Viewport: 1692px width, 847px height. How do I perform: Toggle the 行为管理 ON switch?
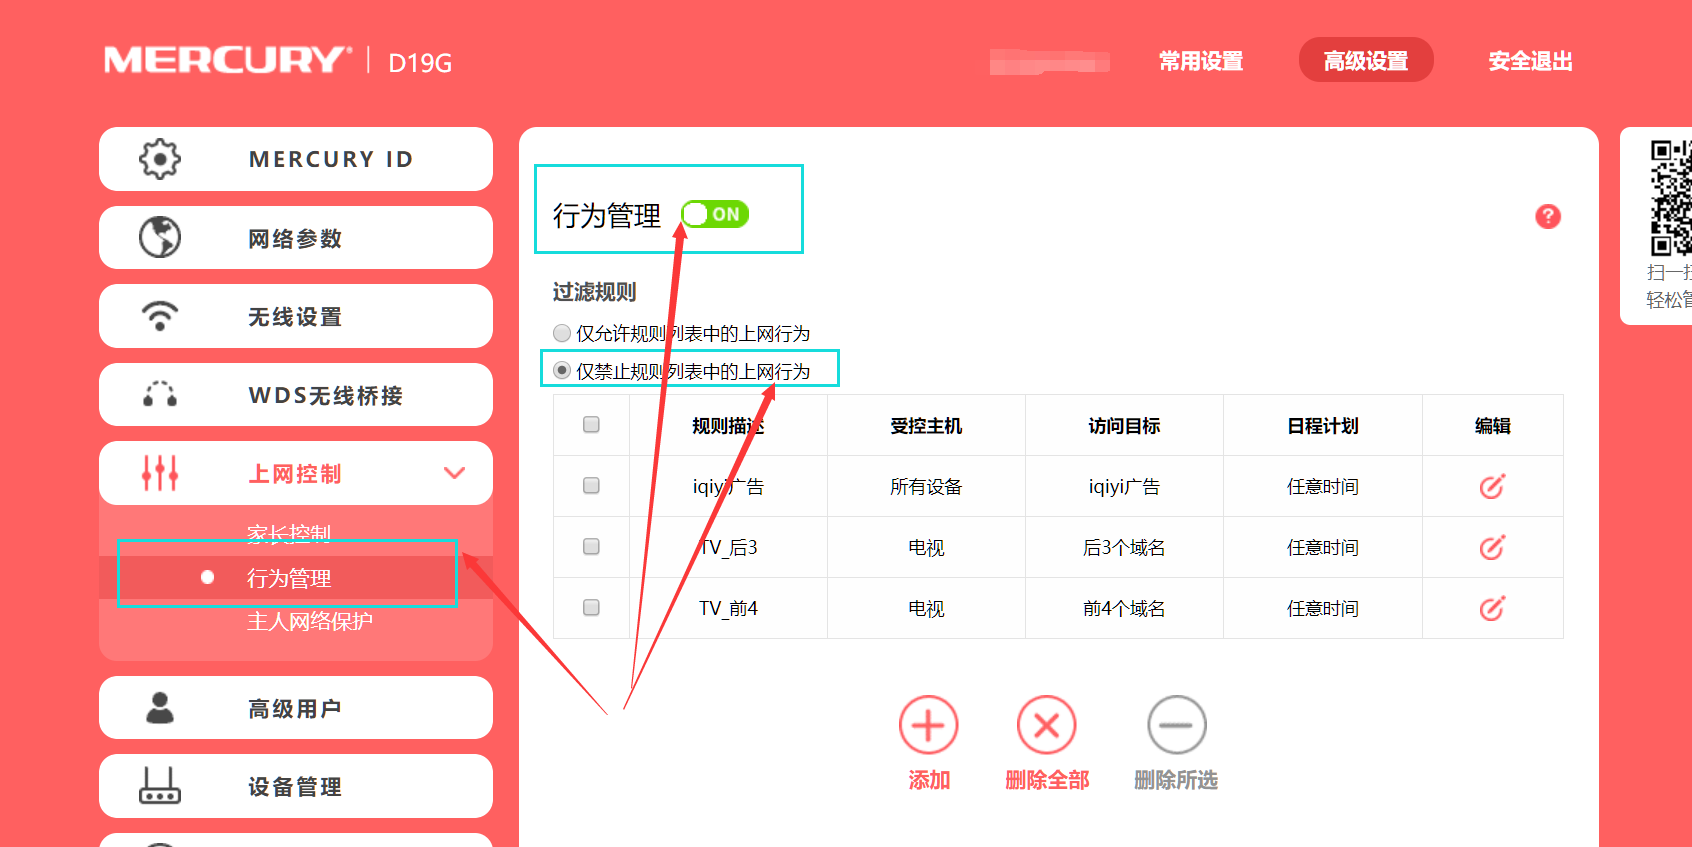pyautogui.click(x=715, y=214)
